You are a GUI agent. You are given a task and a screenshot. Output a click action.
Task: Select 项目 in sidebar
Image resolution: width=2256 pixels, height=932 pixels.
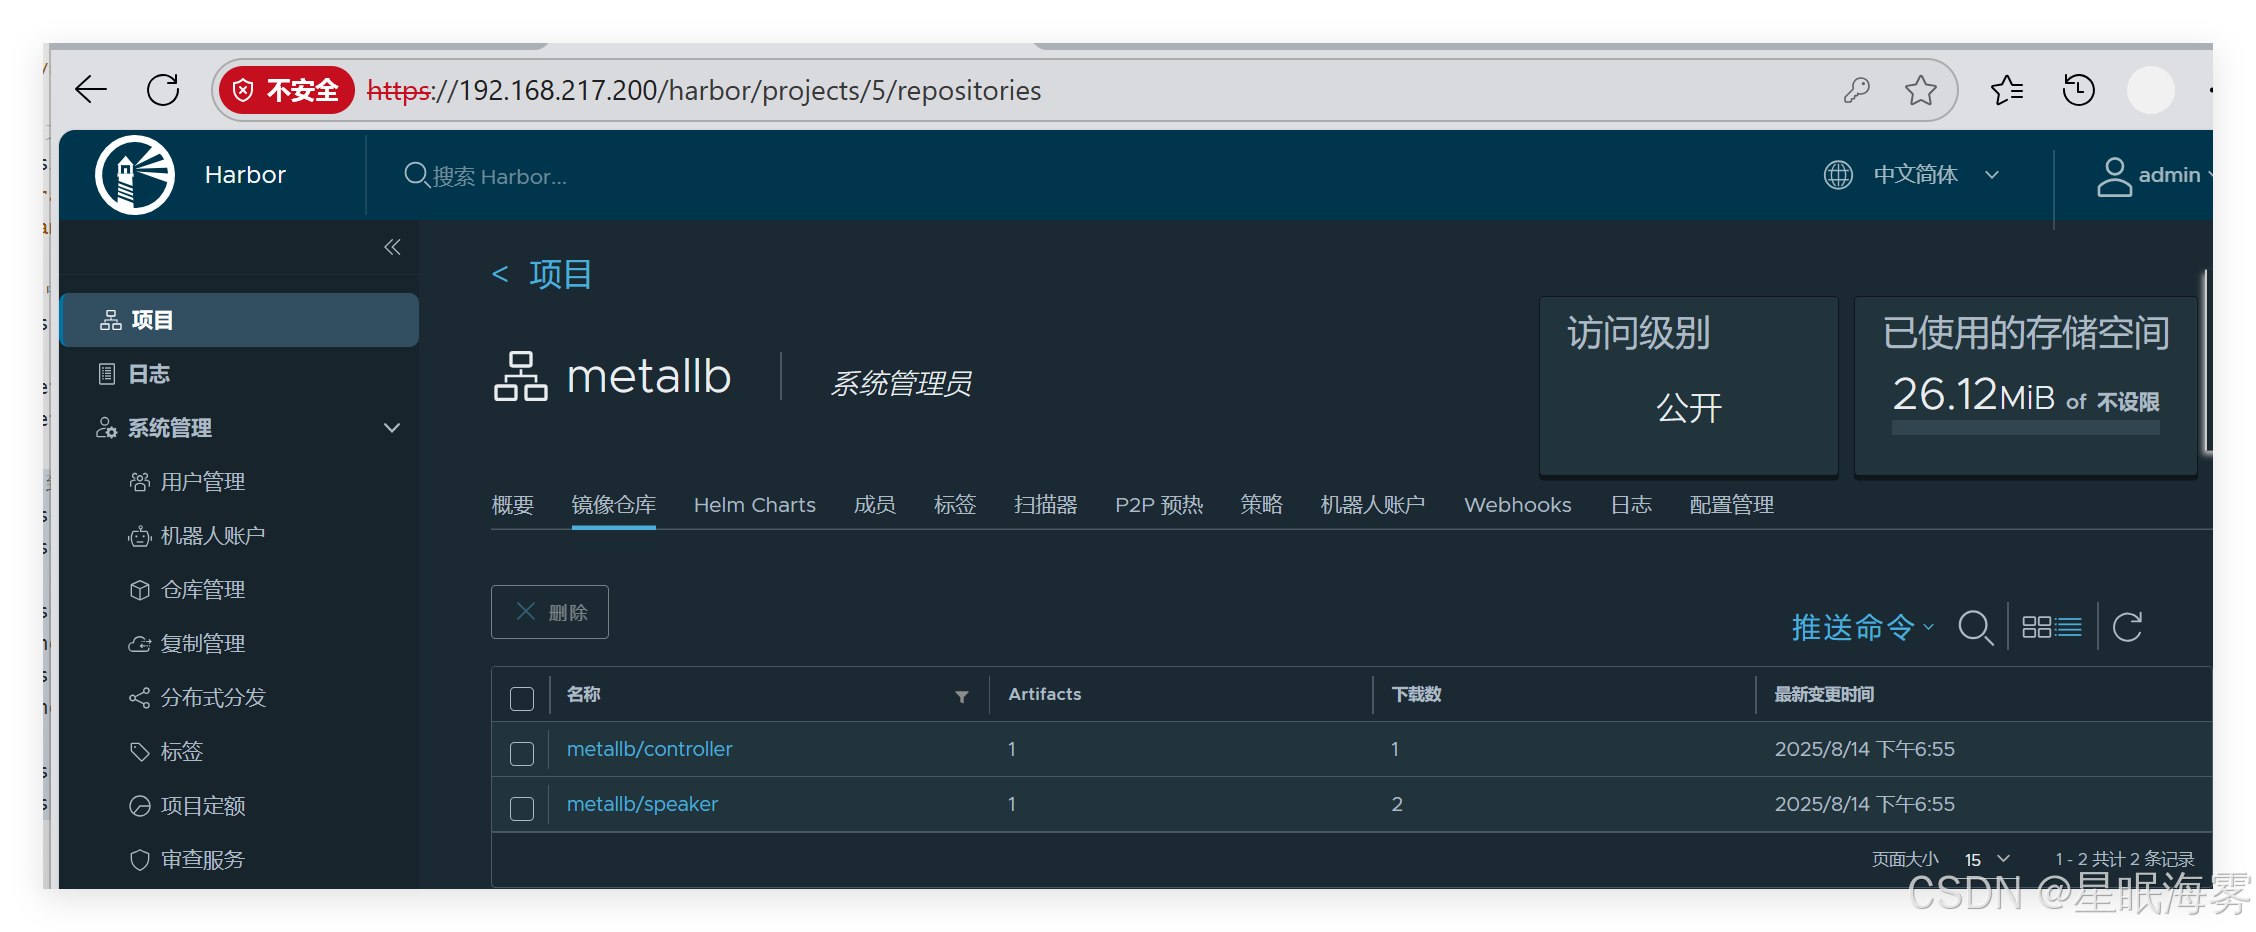240,320
